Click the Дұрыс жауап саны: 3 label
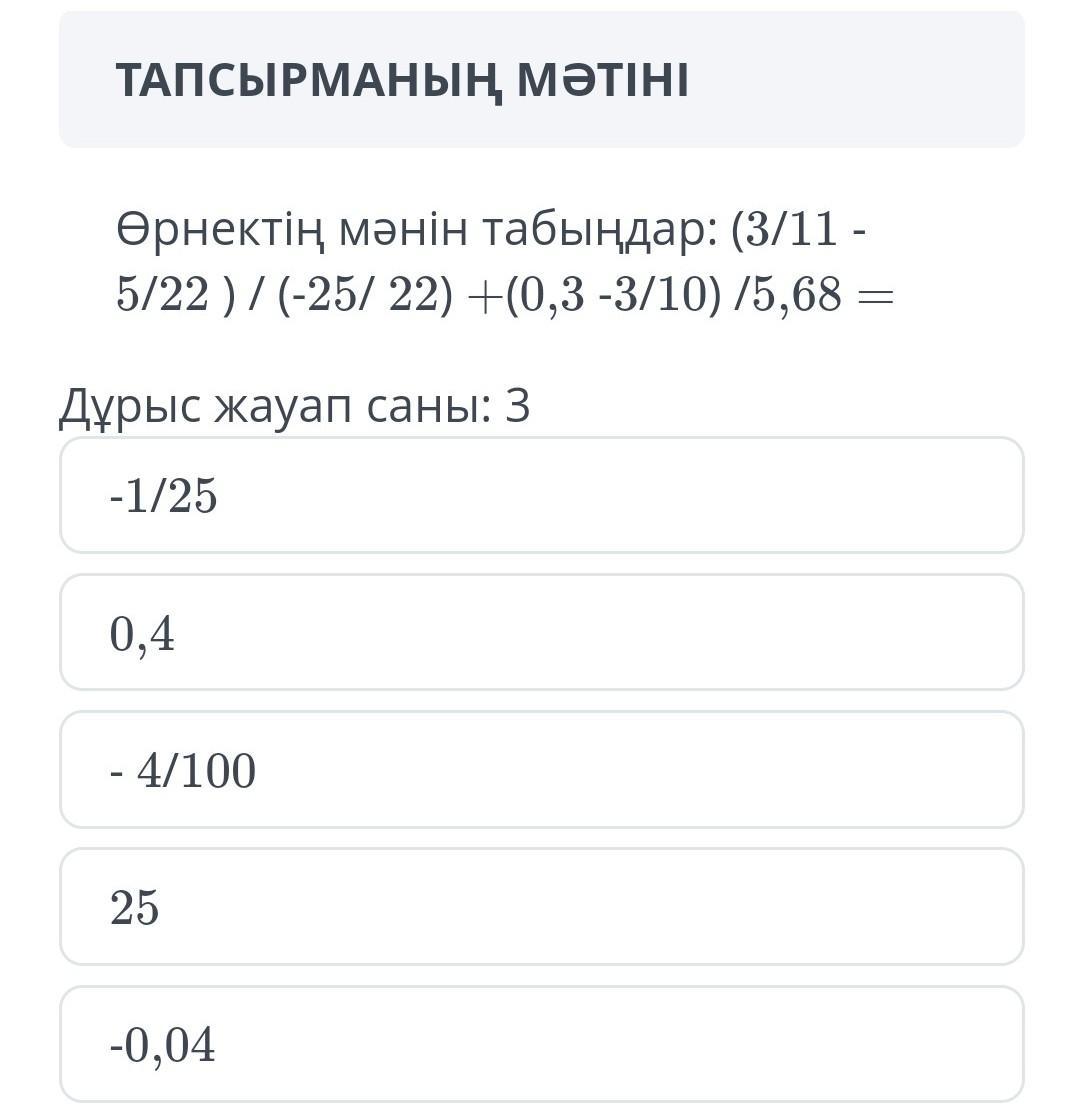This screenshot has height=1117, width=1080. [x=294, y=407]
